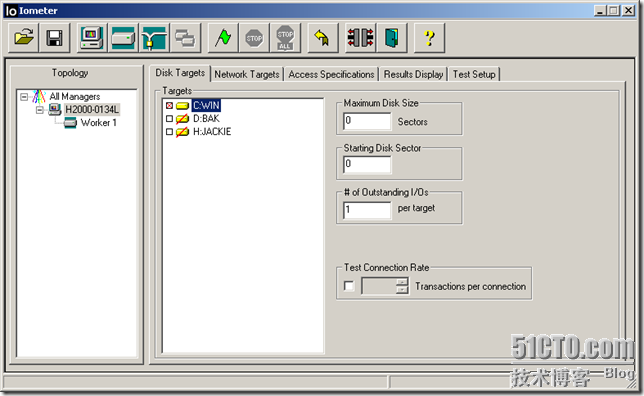Screen dimensions: 644x396
Task: Collapse the All Managers tree node
Action: click(x=24, y=97)
